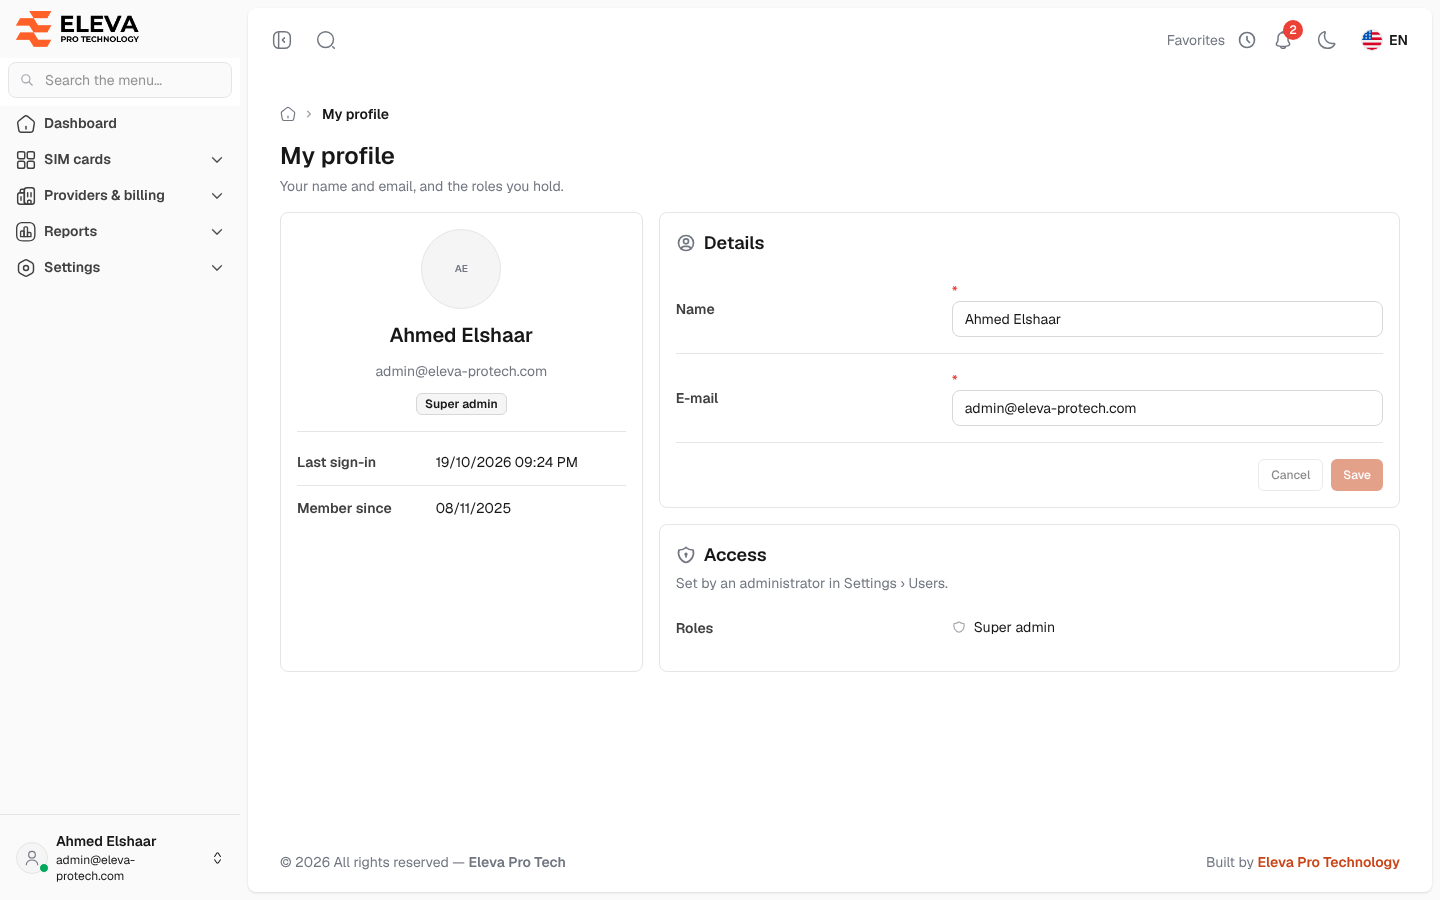Open the user account switcher arrows
The width and height of the screenshot is (1440, 900).
point(217,858)
